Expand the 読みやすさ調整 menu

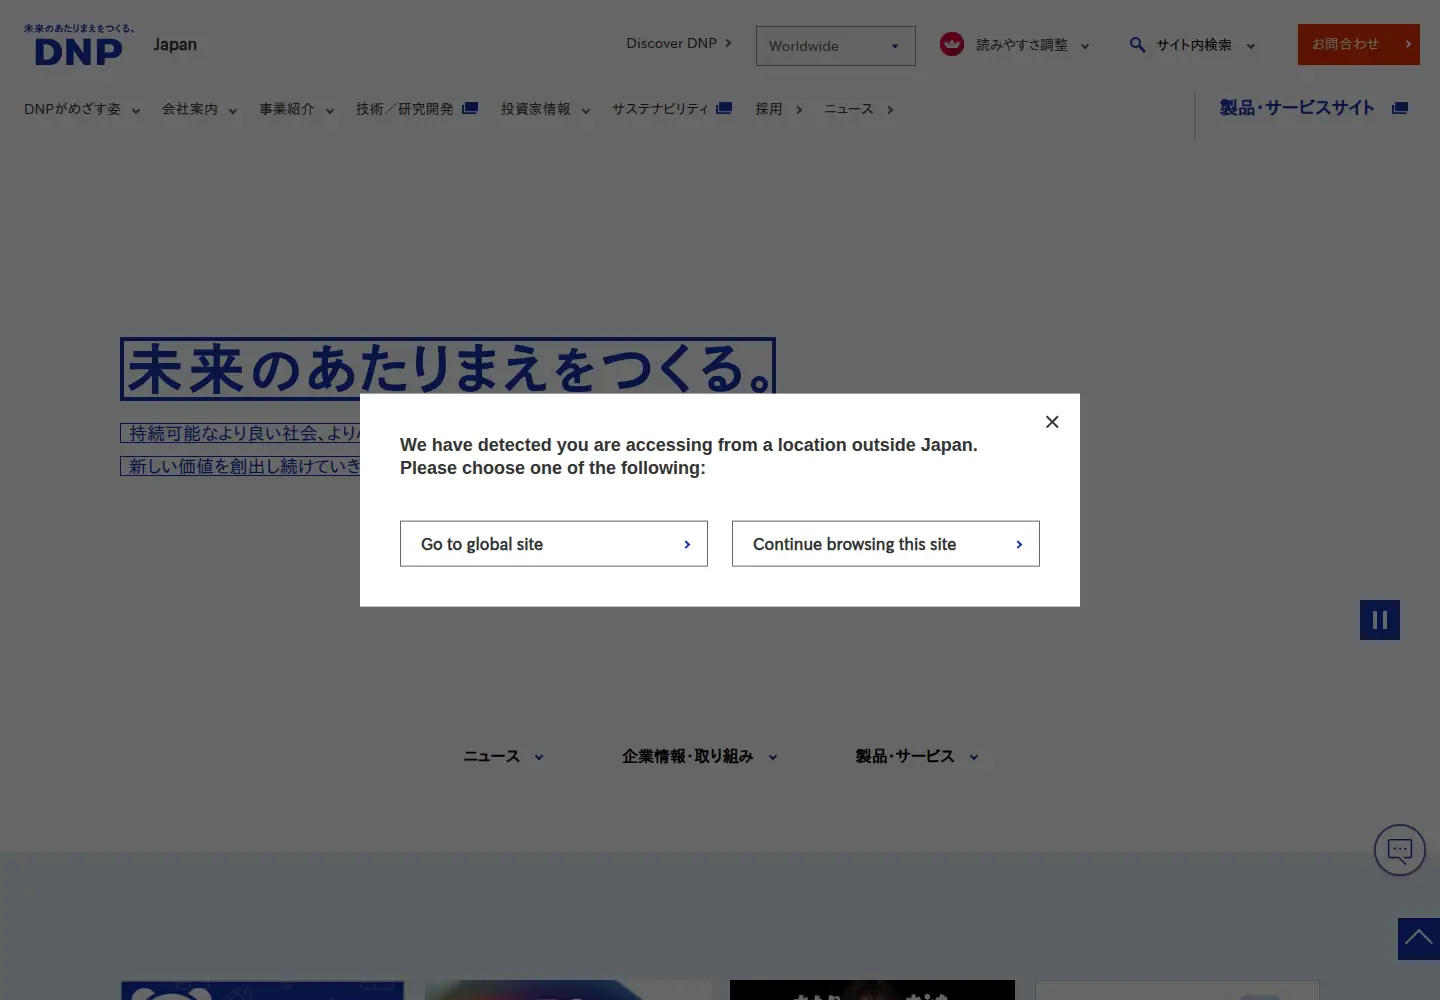click(1032, 45)
